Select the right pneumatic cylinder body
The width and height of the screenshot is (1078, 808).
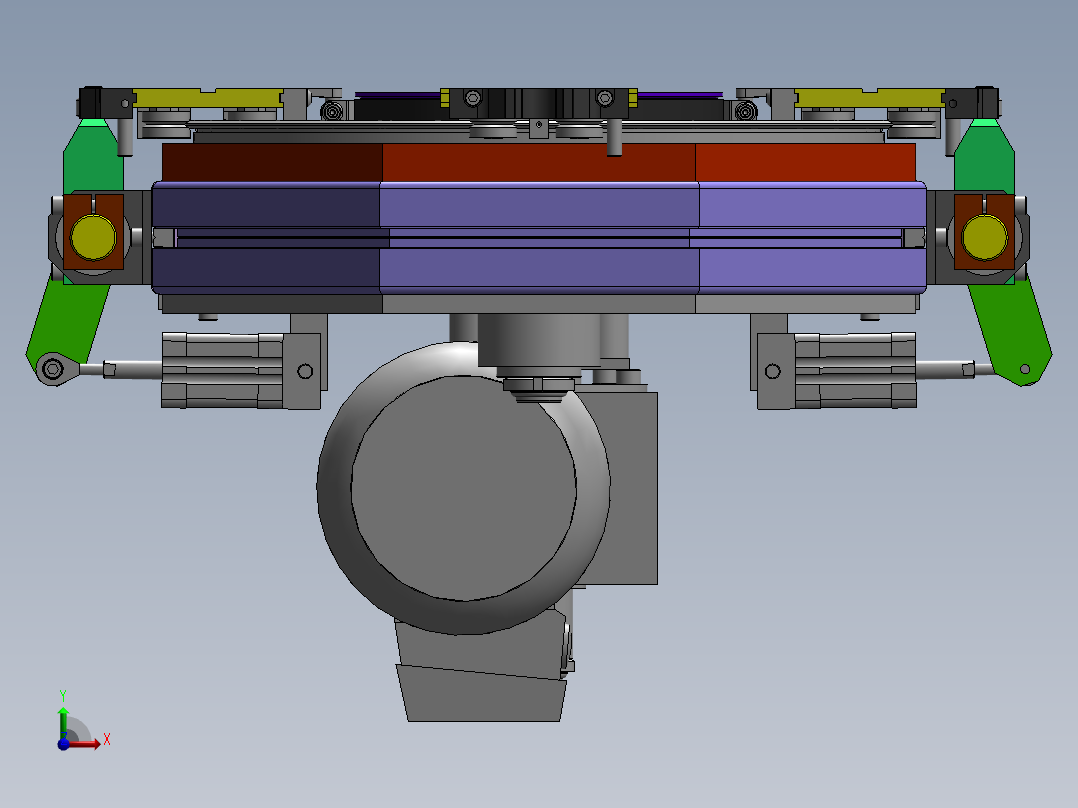[855, 371]
